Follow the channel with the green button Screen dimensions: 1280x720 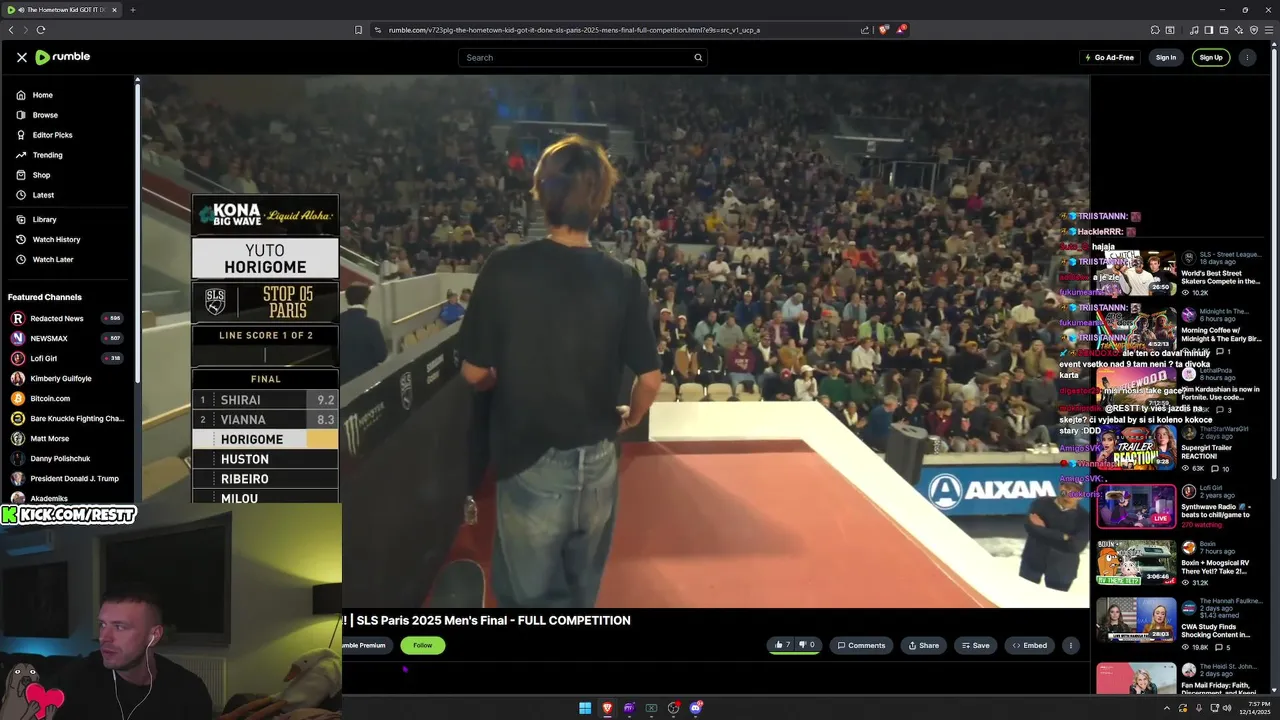tap(423, 645)
